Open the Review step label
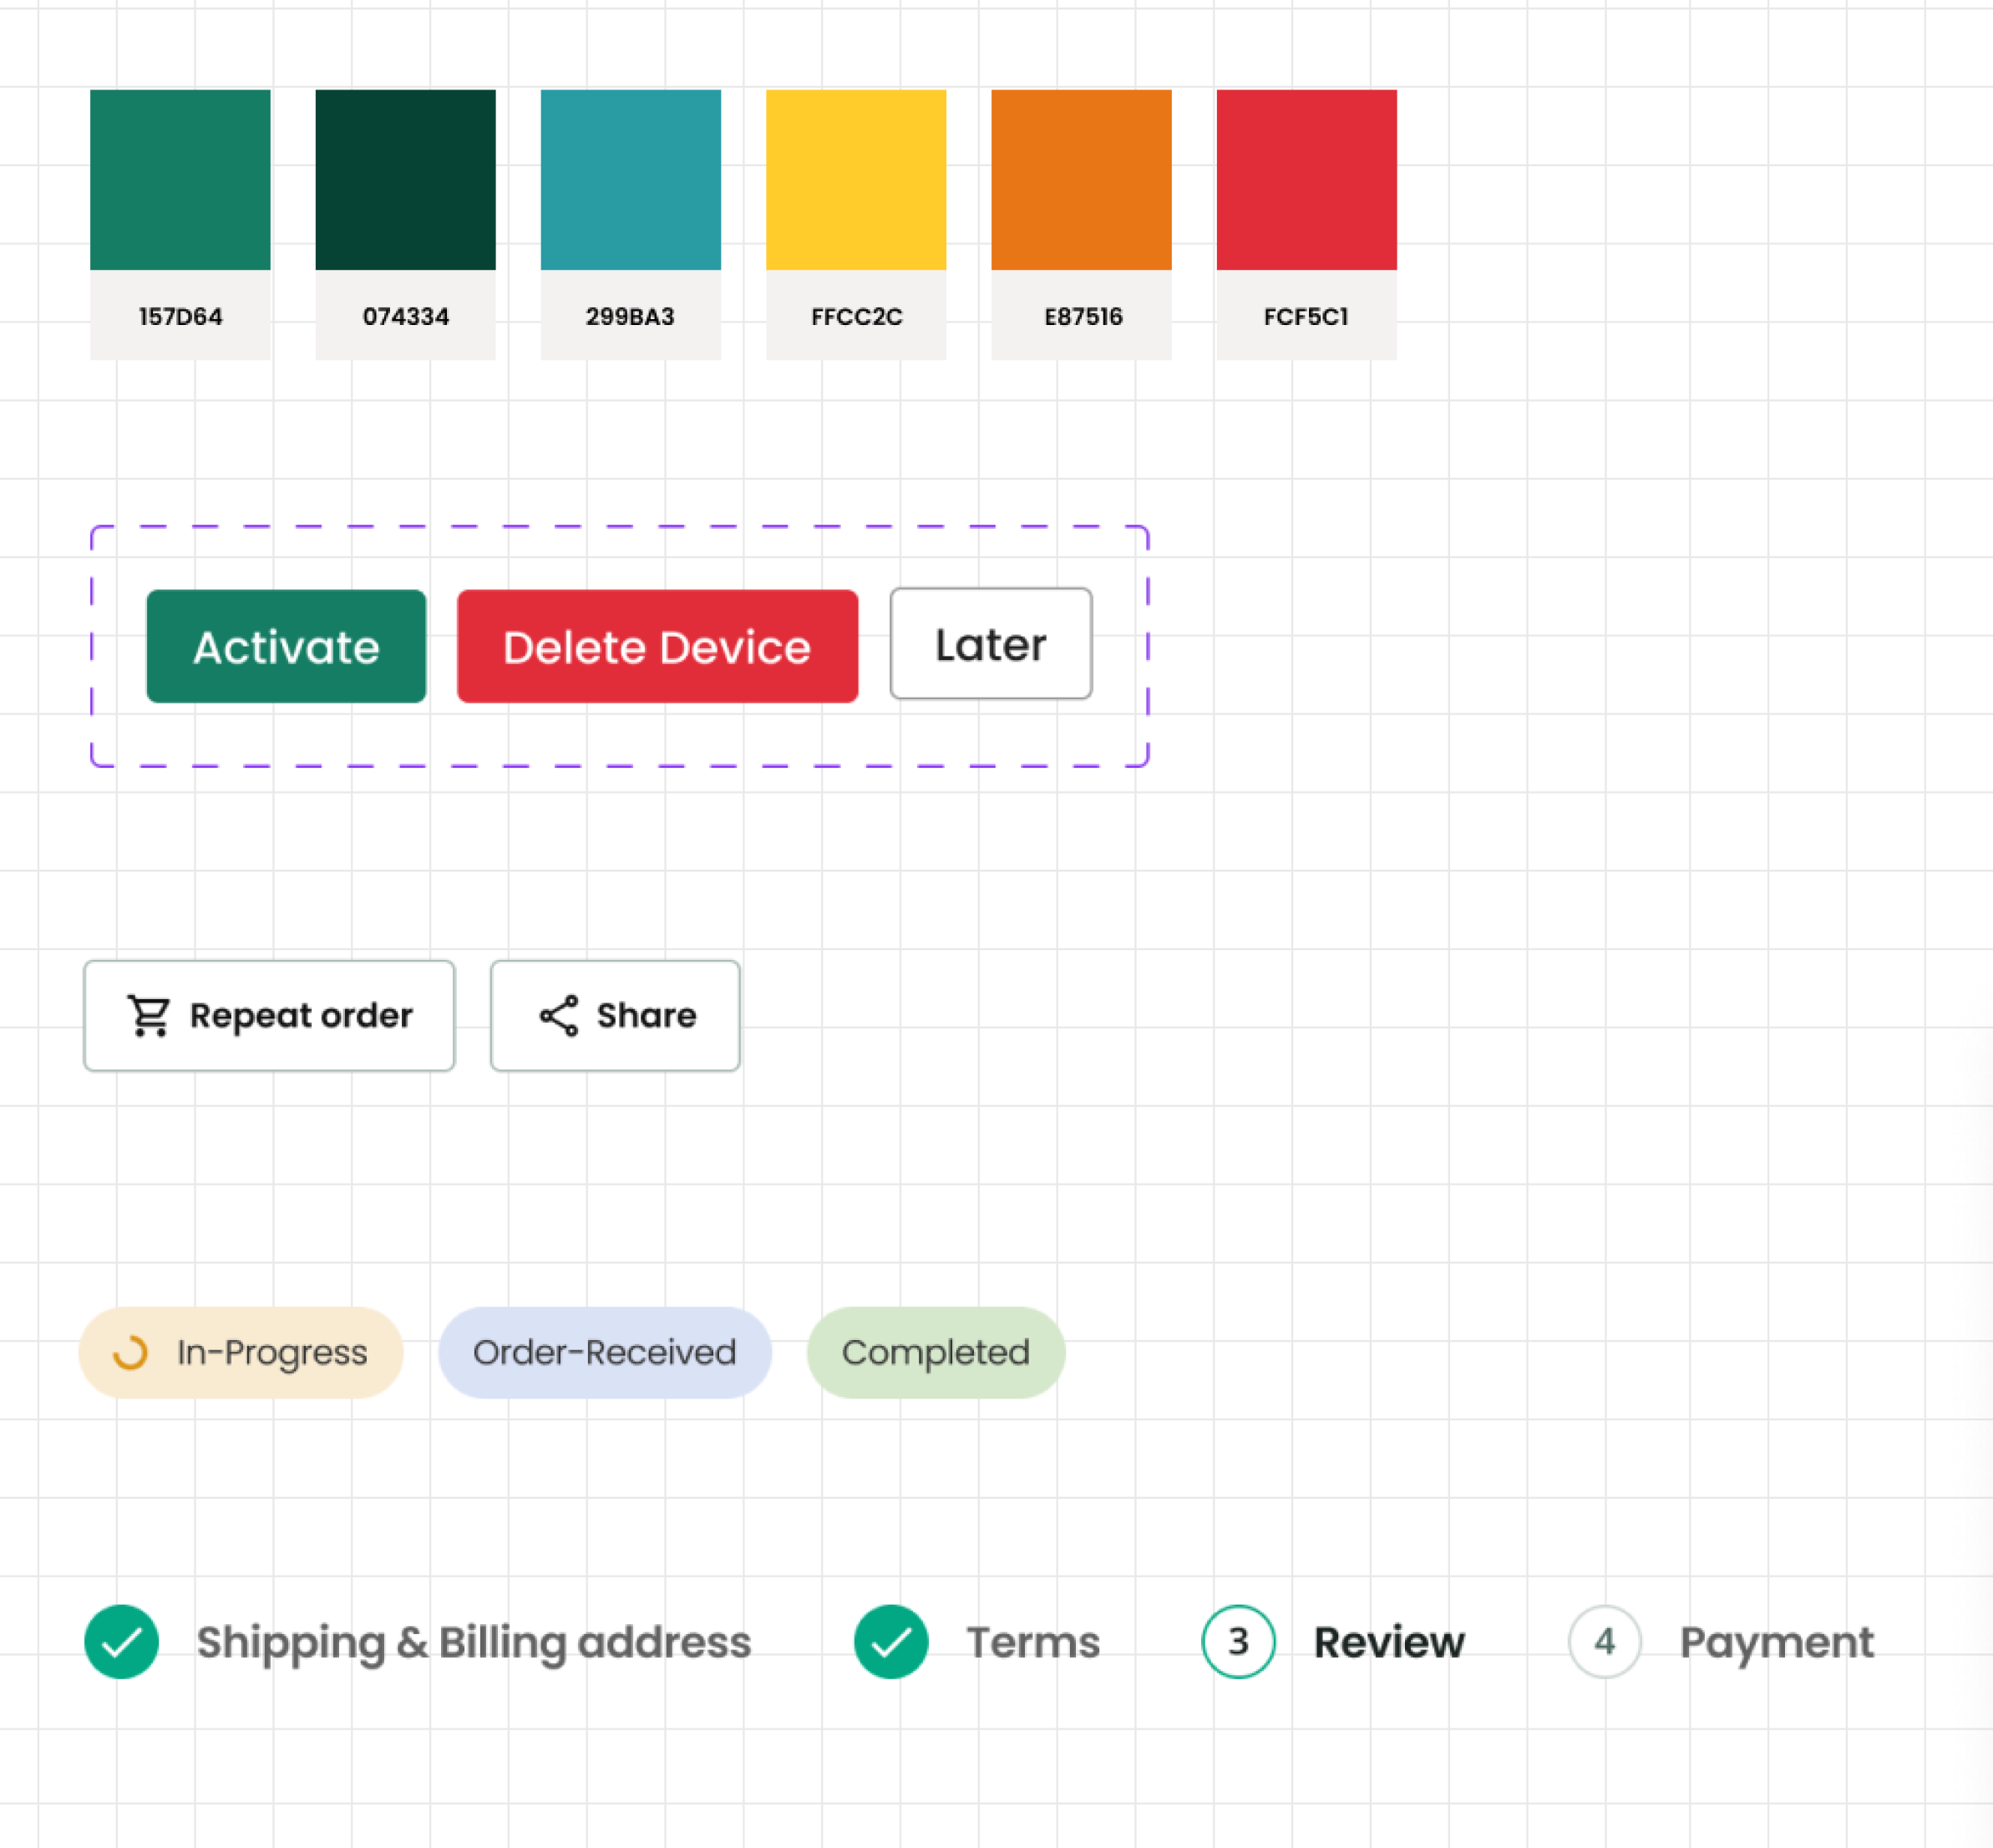Image resolution: width=1993 pixels, height=1848 pixels. (1389, 1642)
